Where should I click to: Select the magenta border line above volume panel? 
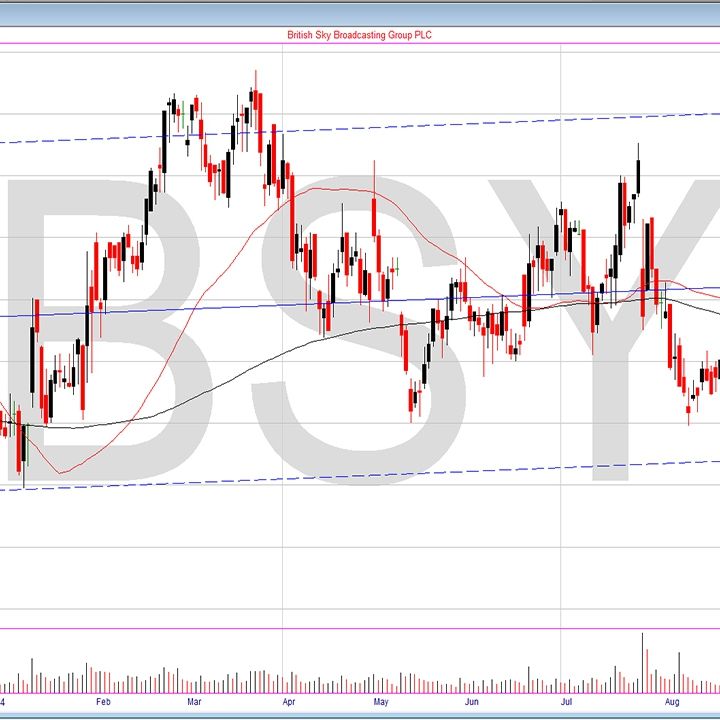(x=360, y=629)
